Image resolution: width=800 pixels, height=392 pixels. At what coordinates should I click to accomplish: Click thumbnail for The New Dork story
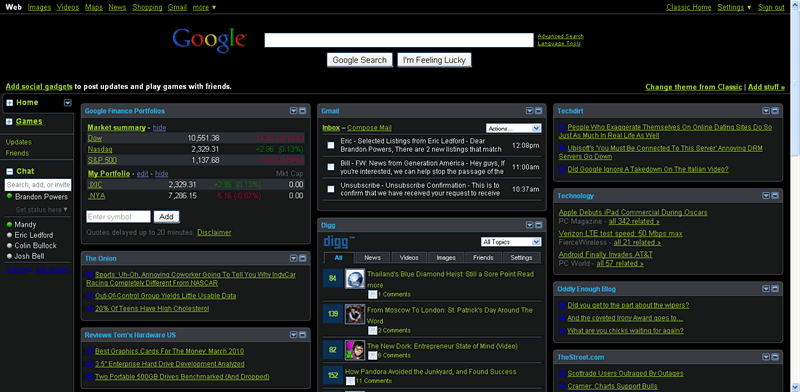[x=355, y=350]
